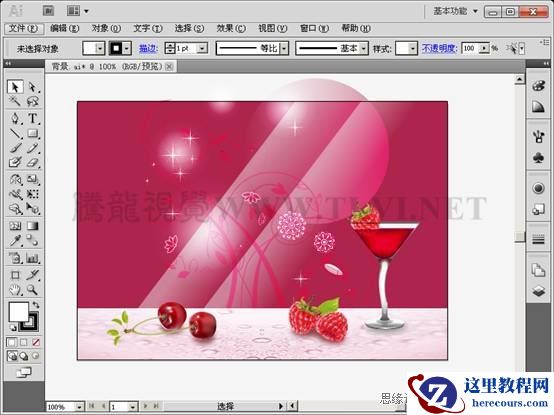The height and width of the screenshot is (415, 554).
Task: Open the 效果 menu
Action: click(x=231, y=28)
